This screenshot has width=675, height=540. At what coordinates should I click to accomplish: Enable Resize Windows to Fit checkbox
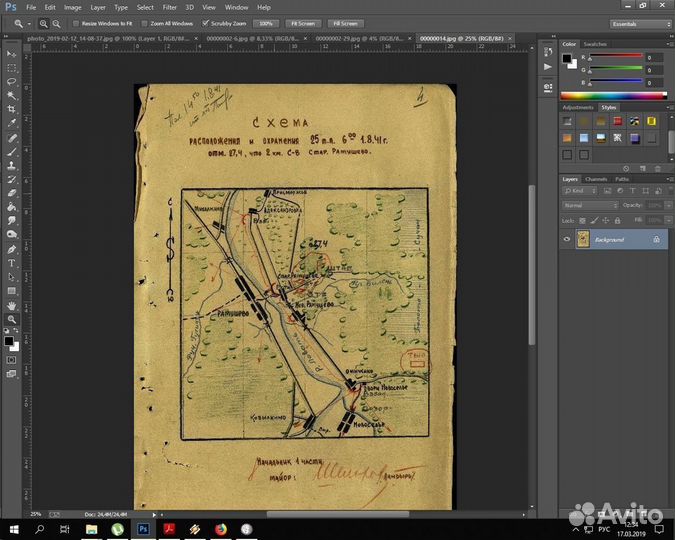pyautogui.click(x=76, y=24)
